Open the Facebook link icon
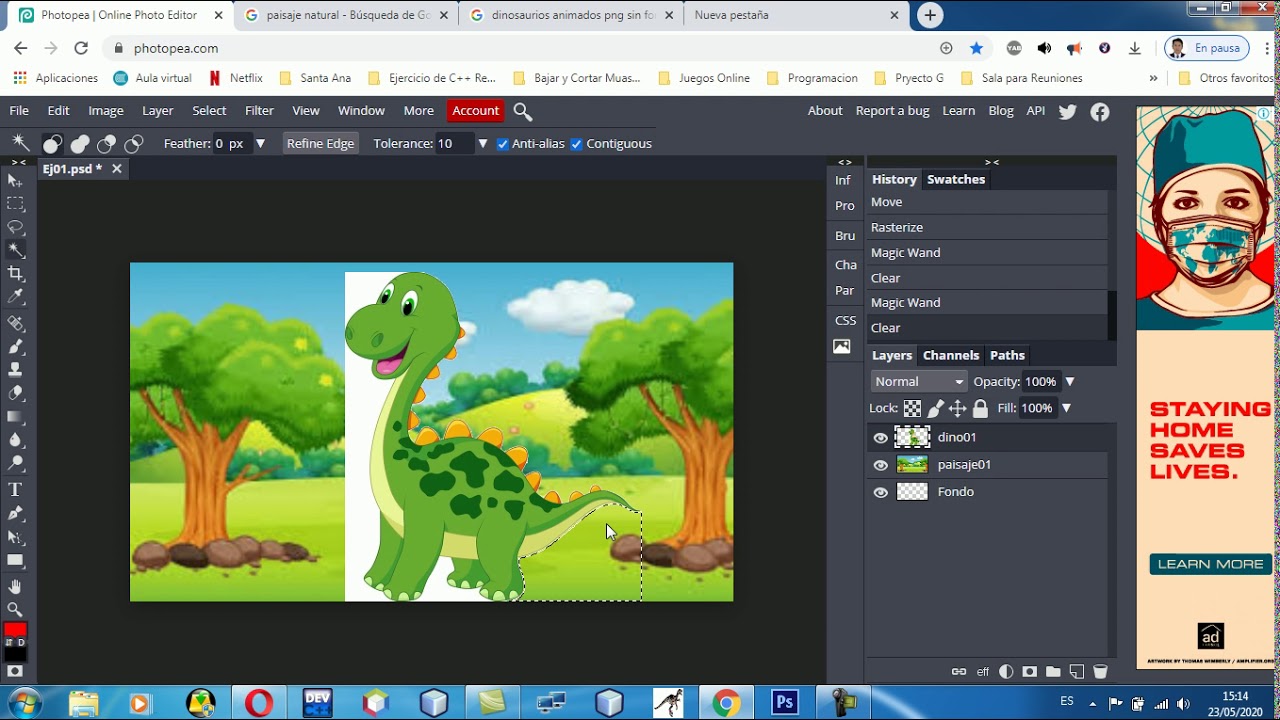Screen dimensions: 1280x720 click(x=1100, y=111)
